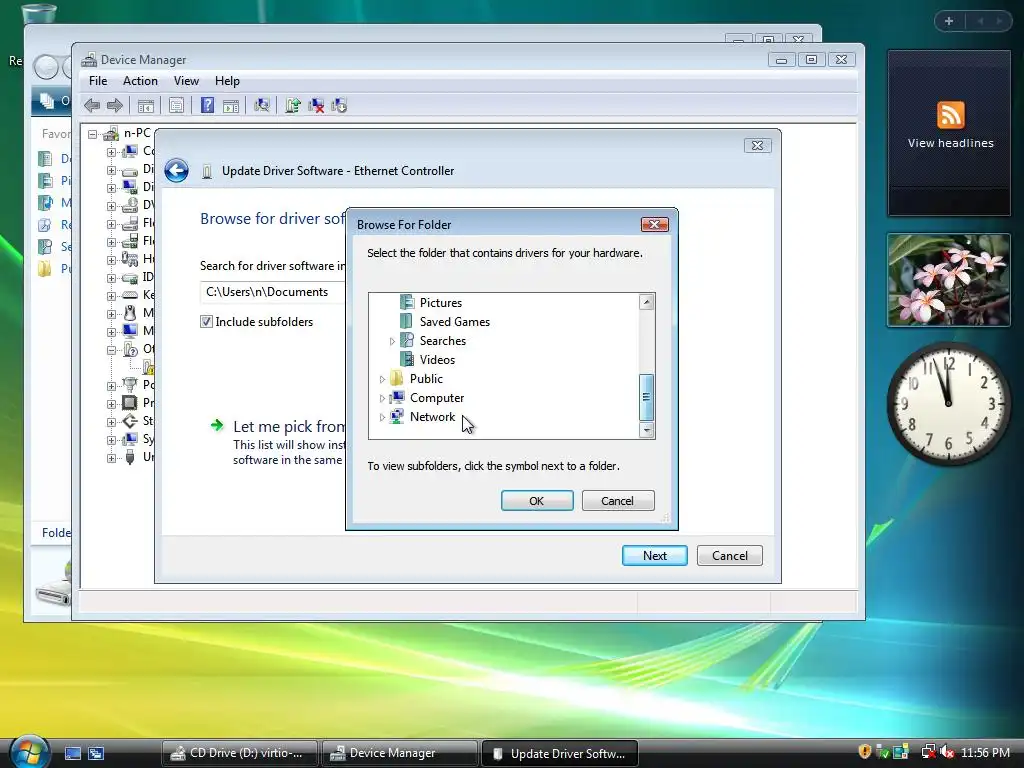Click the processor chip icon in device tree
1024x768 pixels.
[x=130, y=403]
